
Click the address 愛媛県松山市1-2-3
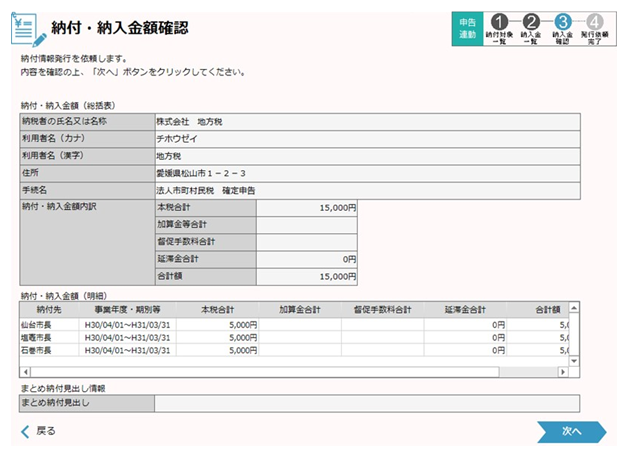tap(201, 173)
